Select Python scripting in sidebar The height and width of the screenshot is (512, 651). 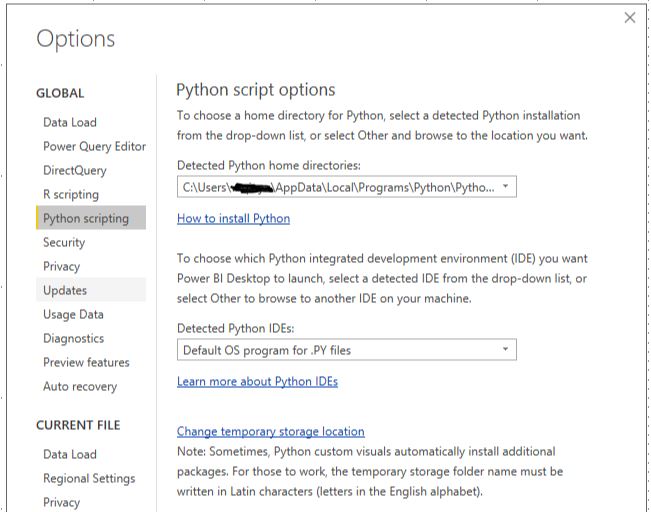pos(91,218)
